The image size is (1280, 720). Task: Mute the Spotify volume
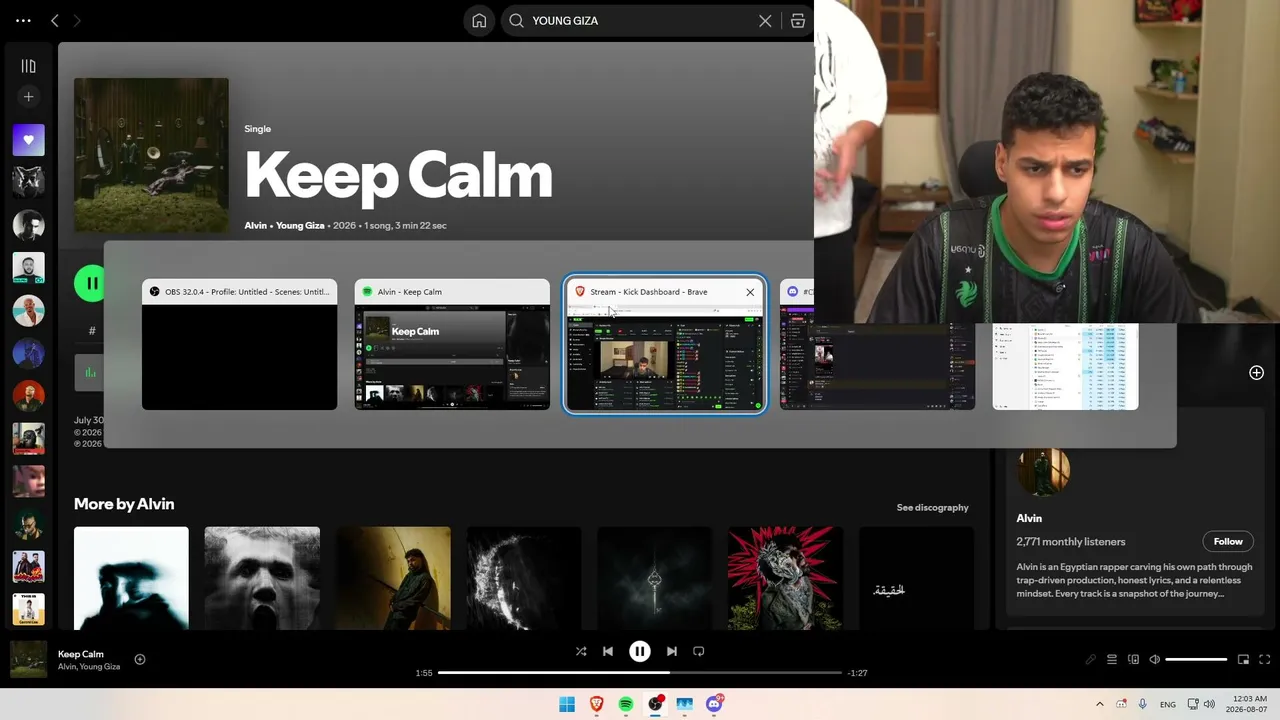click(1154, 660)
